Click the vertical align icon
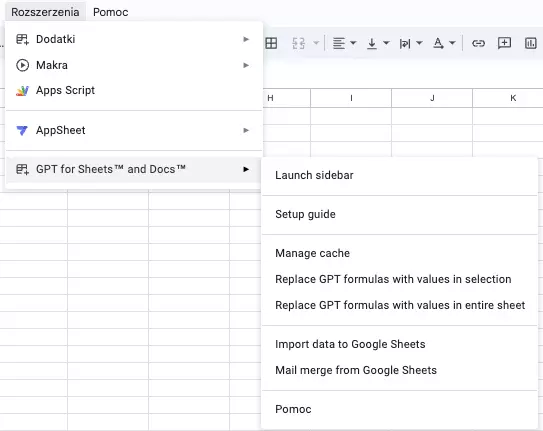 pyautogui.click(x=372, y=43)
